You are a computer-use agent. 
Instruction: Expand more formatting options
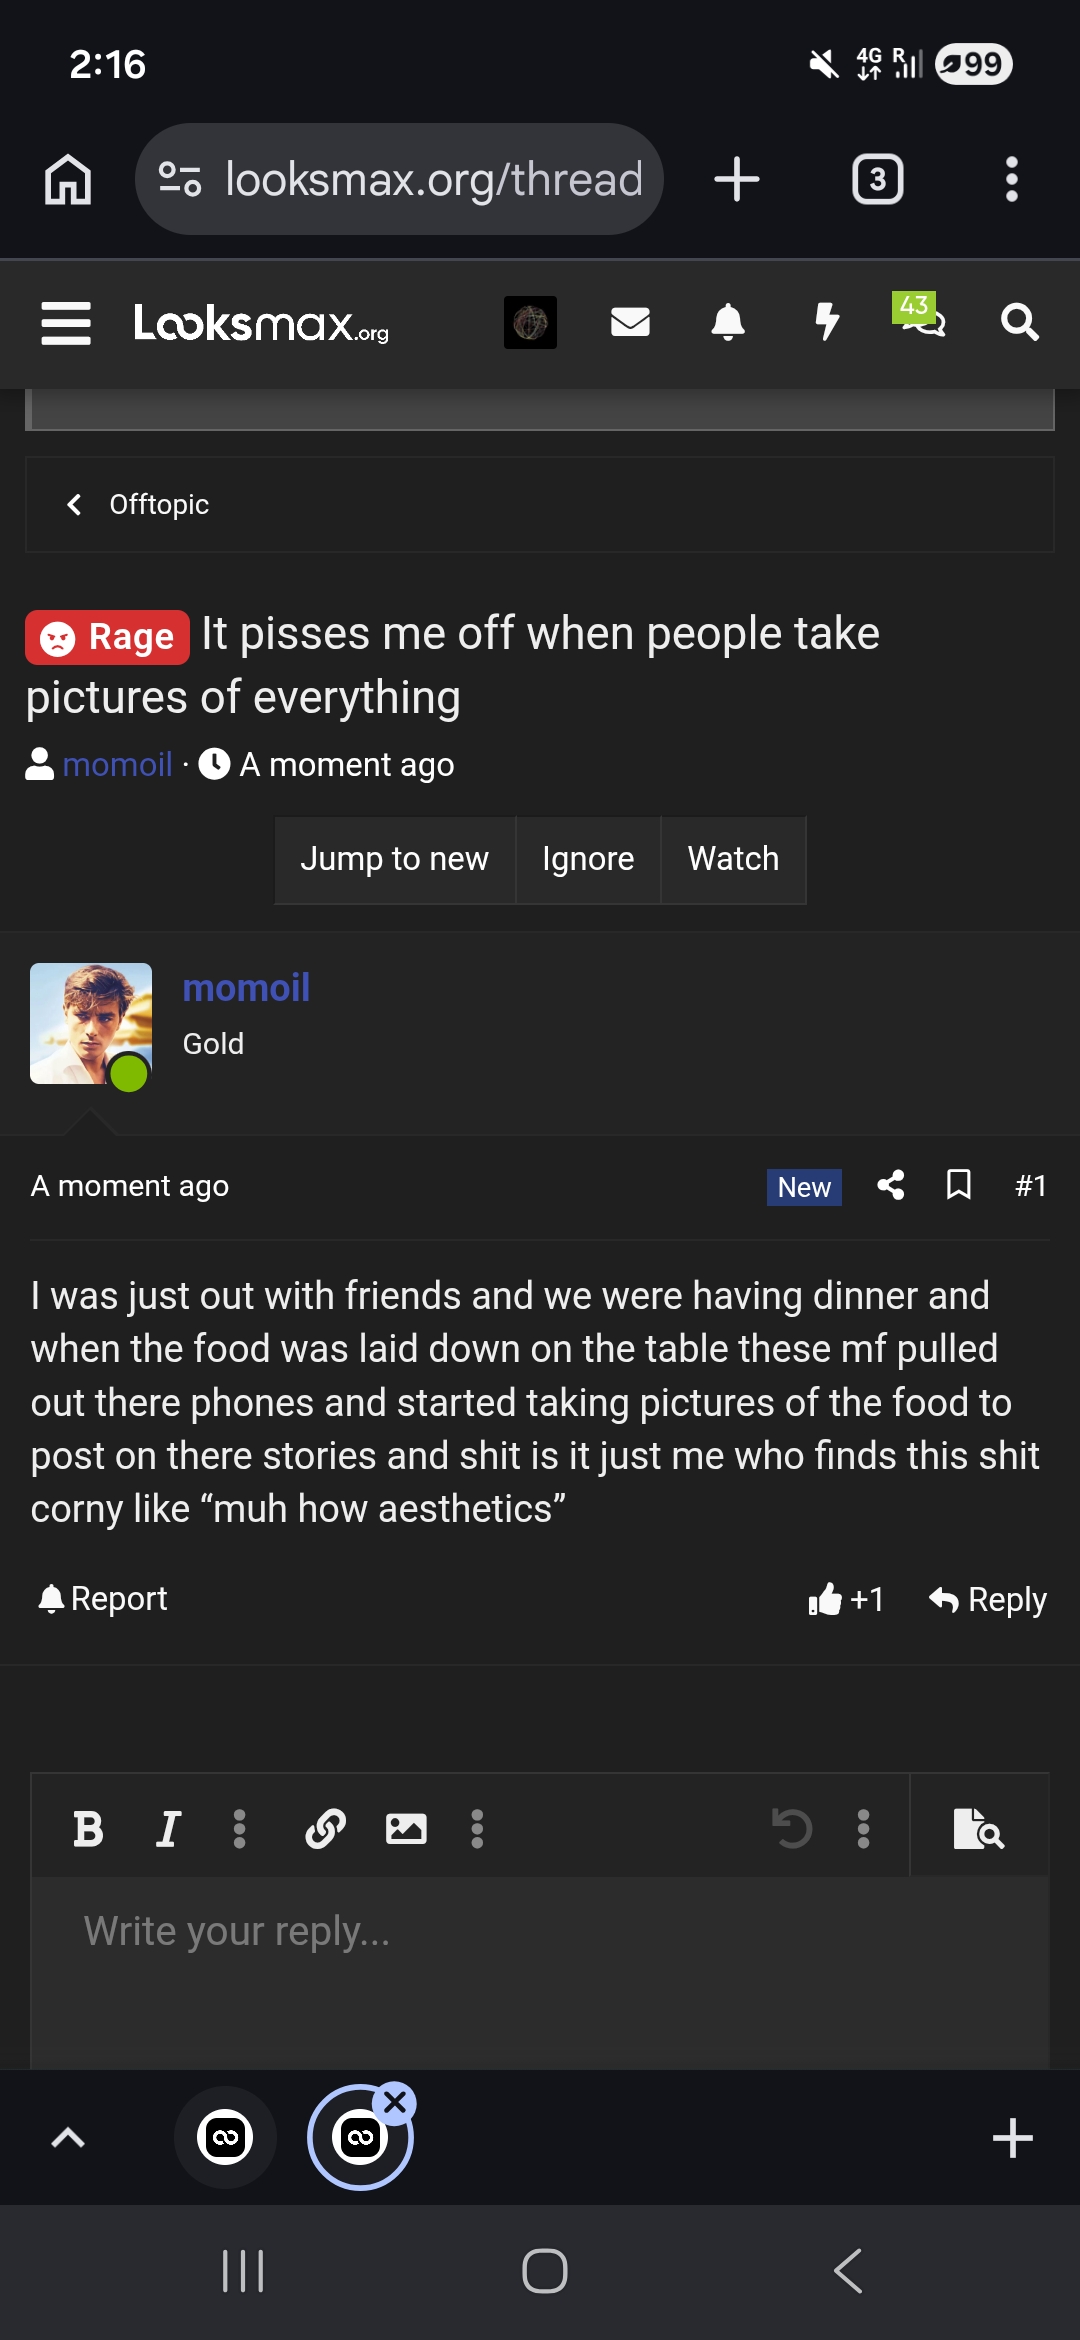(239, 1828)
